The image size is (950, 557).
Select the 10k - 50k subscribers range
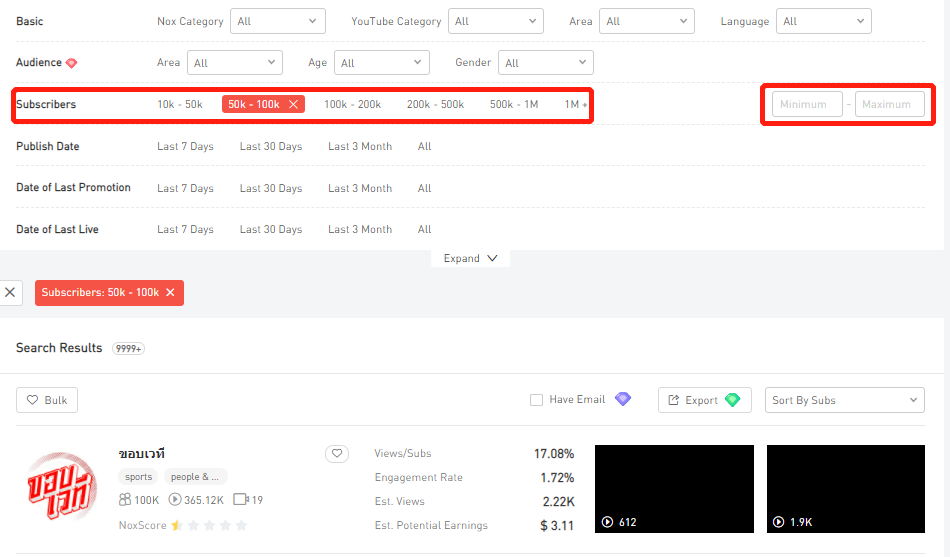[x=180, y=104]
